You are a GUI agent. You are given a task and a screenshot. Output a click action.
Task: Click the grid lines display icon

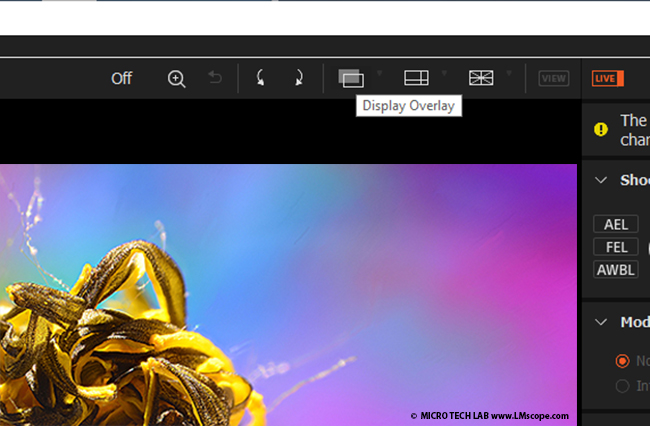[x=481, y=78]
